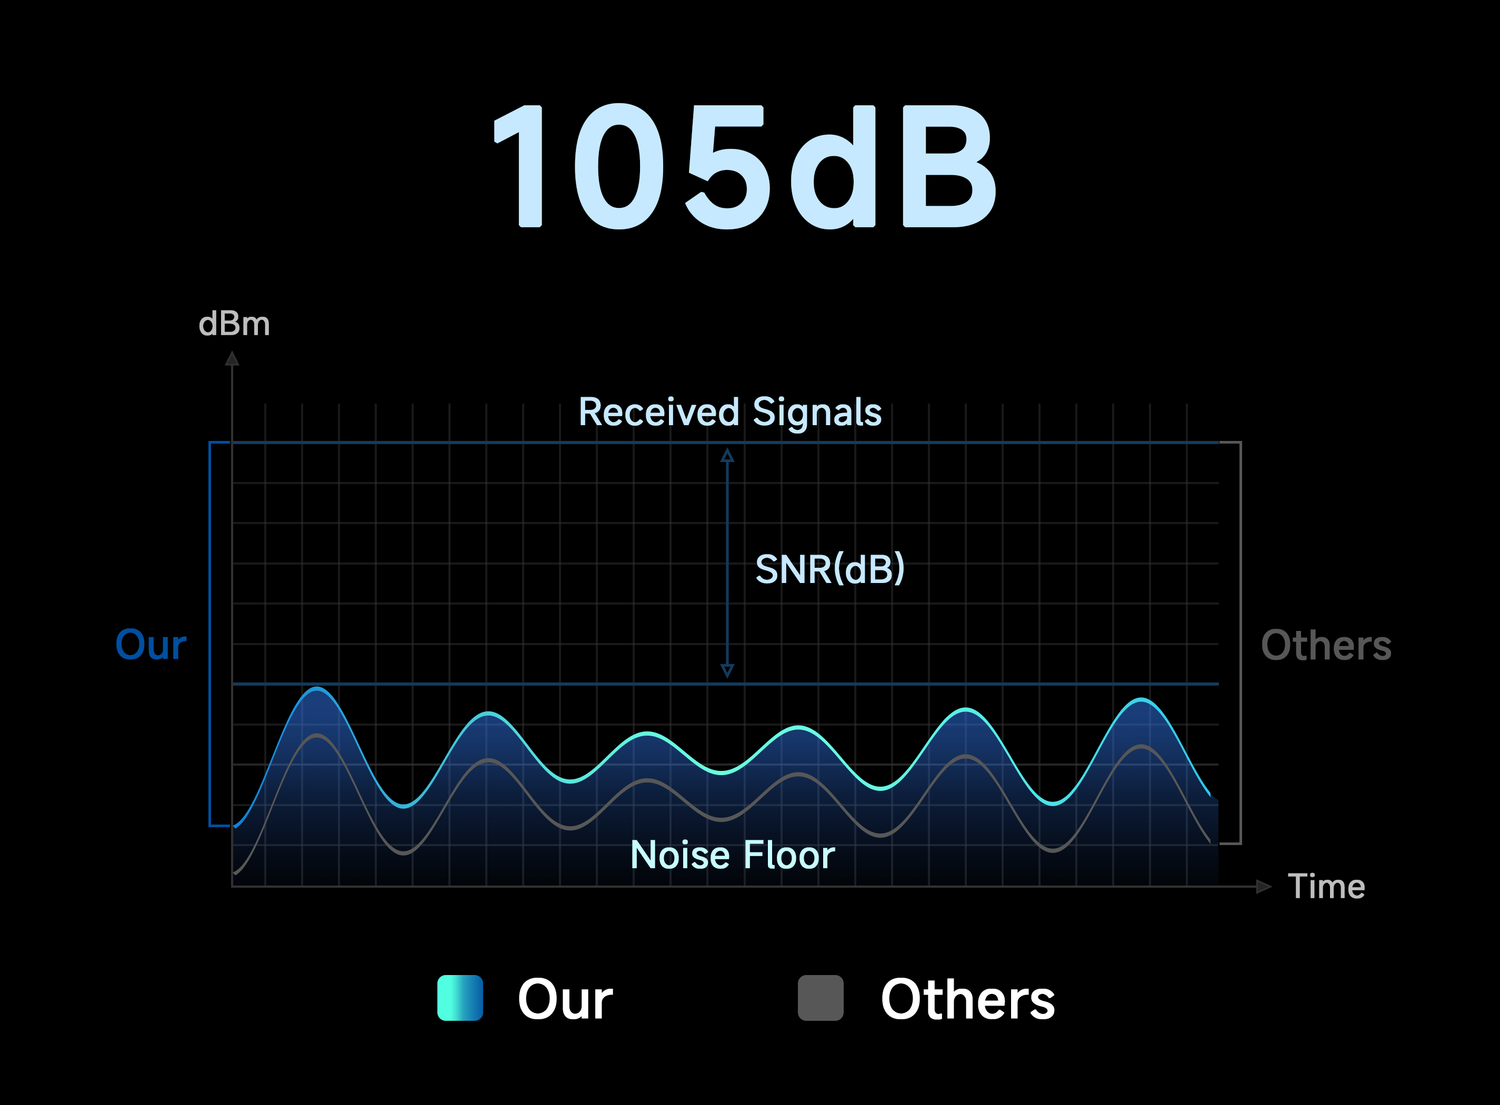1500x1105 pixels.
Task: Click the dBm axis label
Action: click(x=234, y=324)
